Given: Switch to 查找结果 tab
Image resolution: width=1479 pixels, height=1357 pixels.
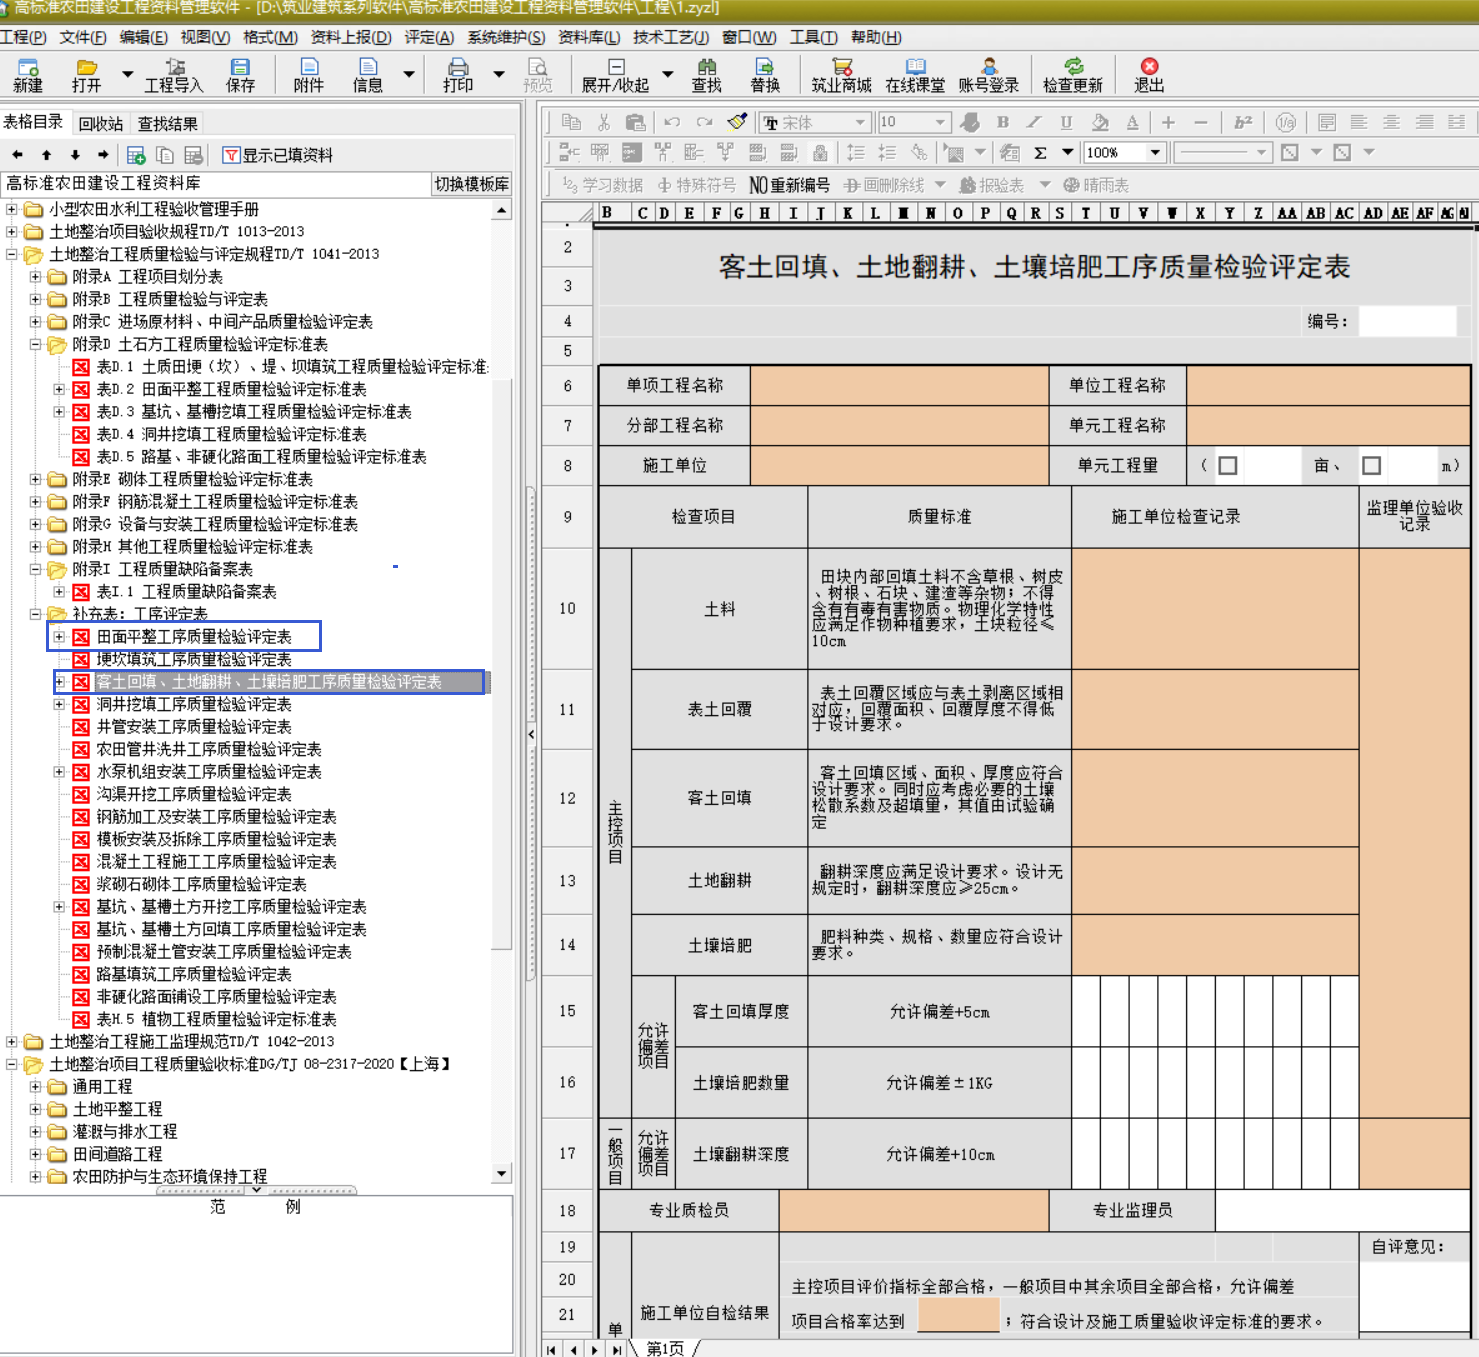Looking at the screenshot, I should pyautogui.click(x=167, y=124).
